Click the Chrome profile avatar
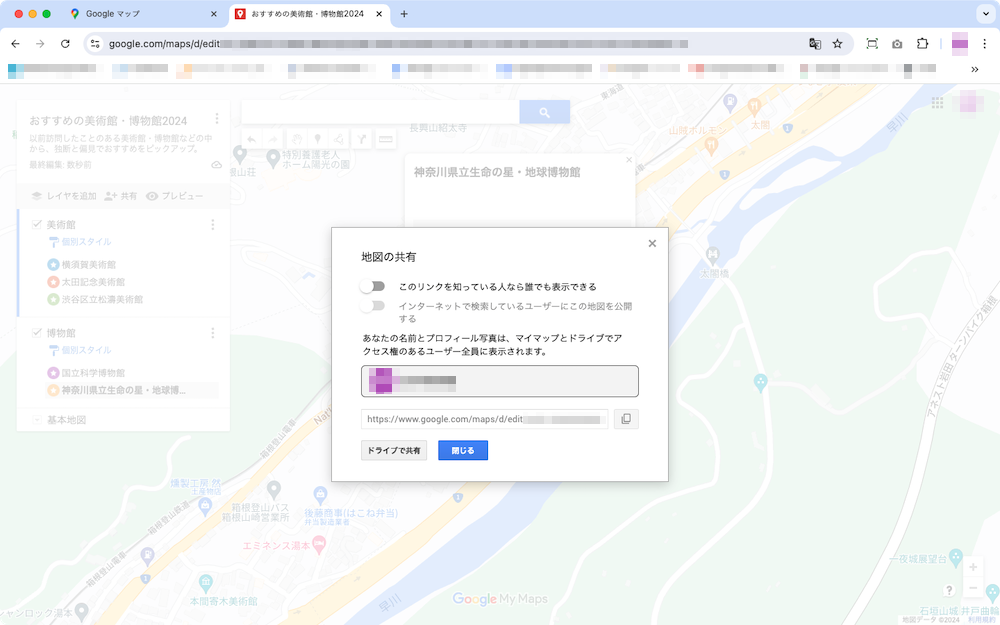The width and height of the screenshot is (1000, 625). (x=959, y=43)
